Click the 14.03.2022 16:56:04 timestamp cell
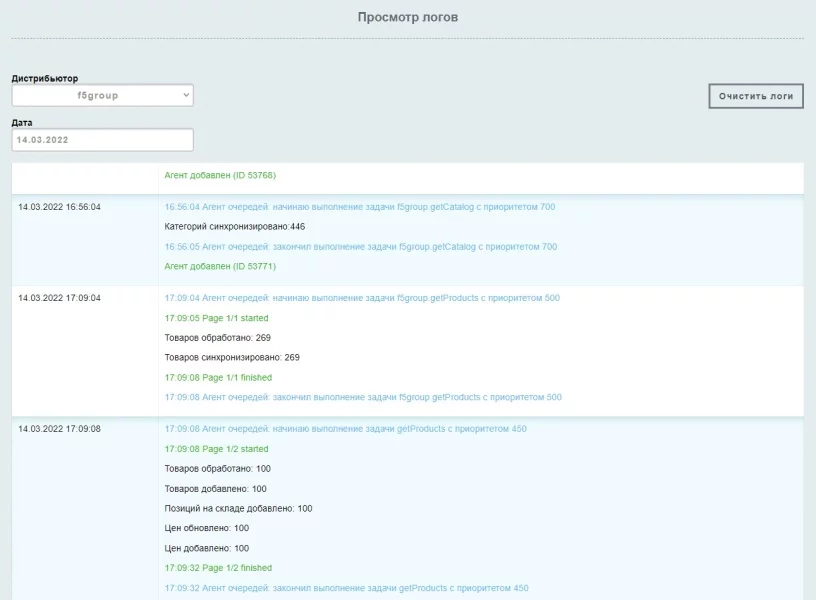 (x=59, y=207)
